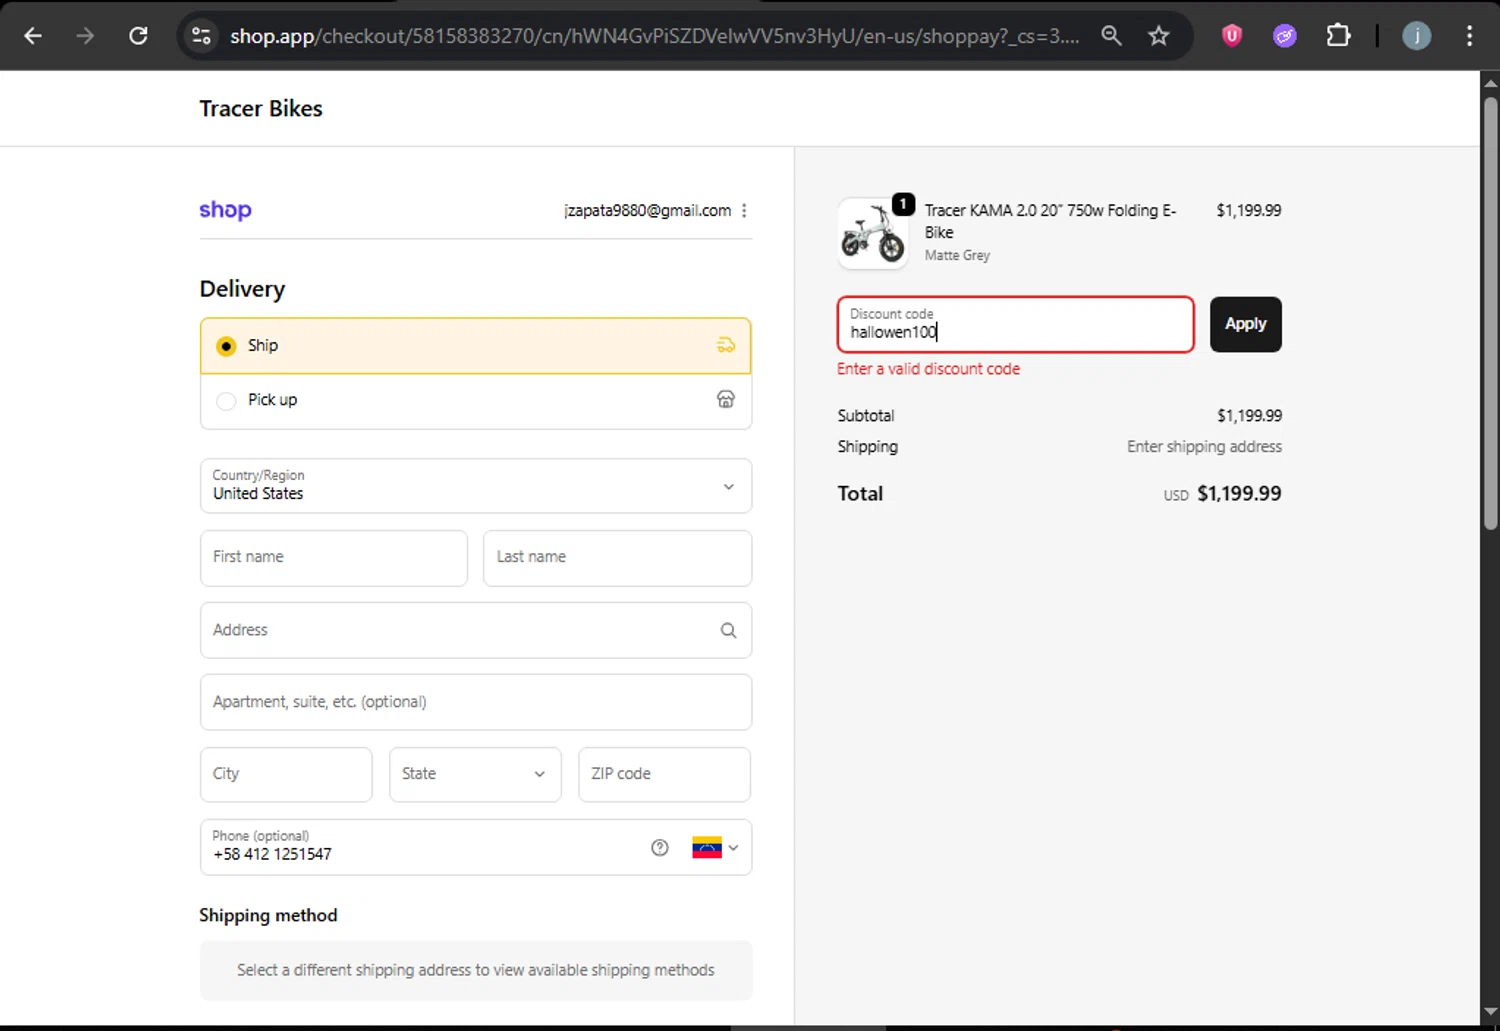Click the phone help question mark icon

click(x=660, y=848)
